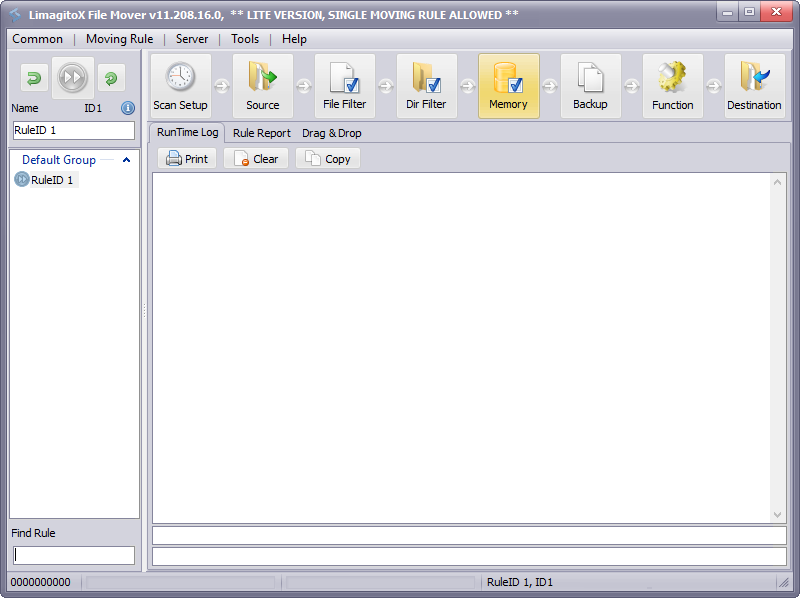Start rule with fast-forward play button

[x=72, y=78]
